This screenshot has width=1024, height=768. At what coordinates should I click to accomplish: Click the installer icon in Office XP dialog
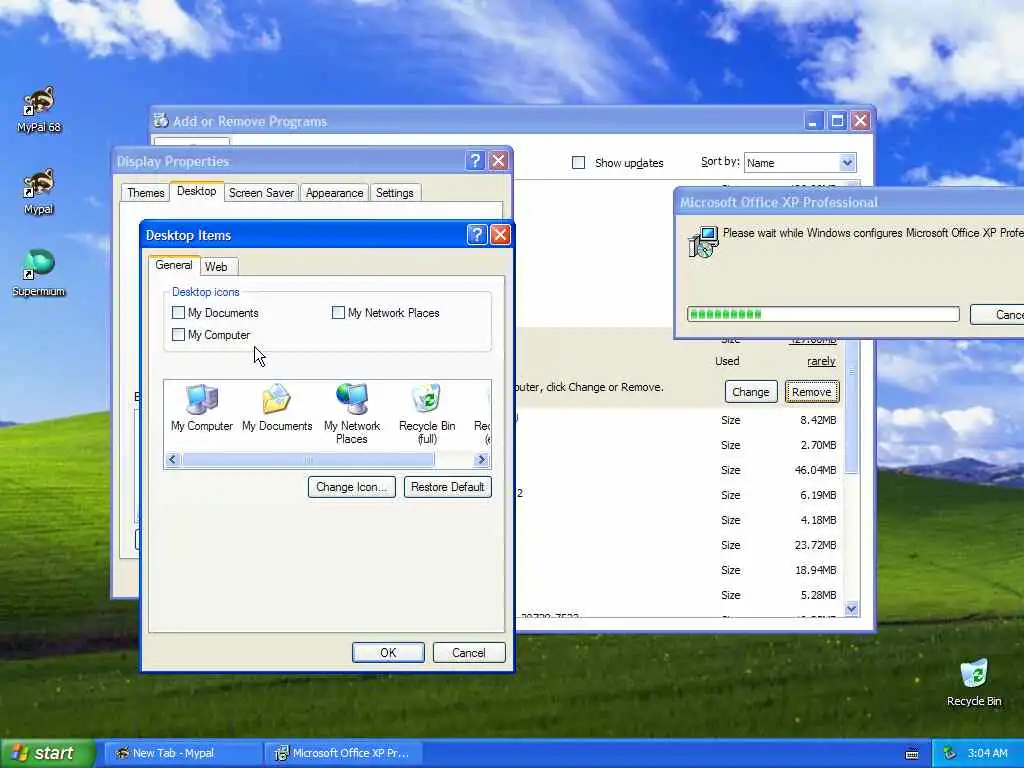tap(703, 242)
